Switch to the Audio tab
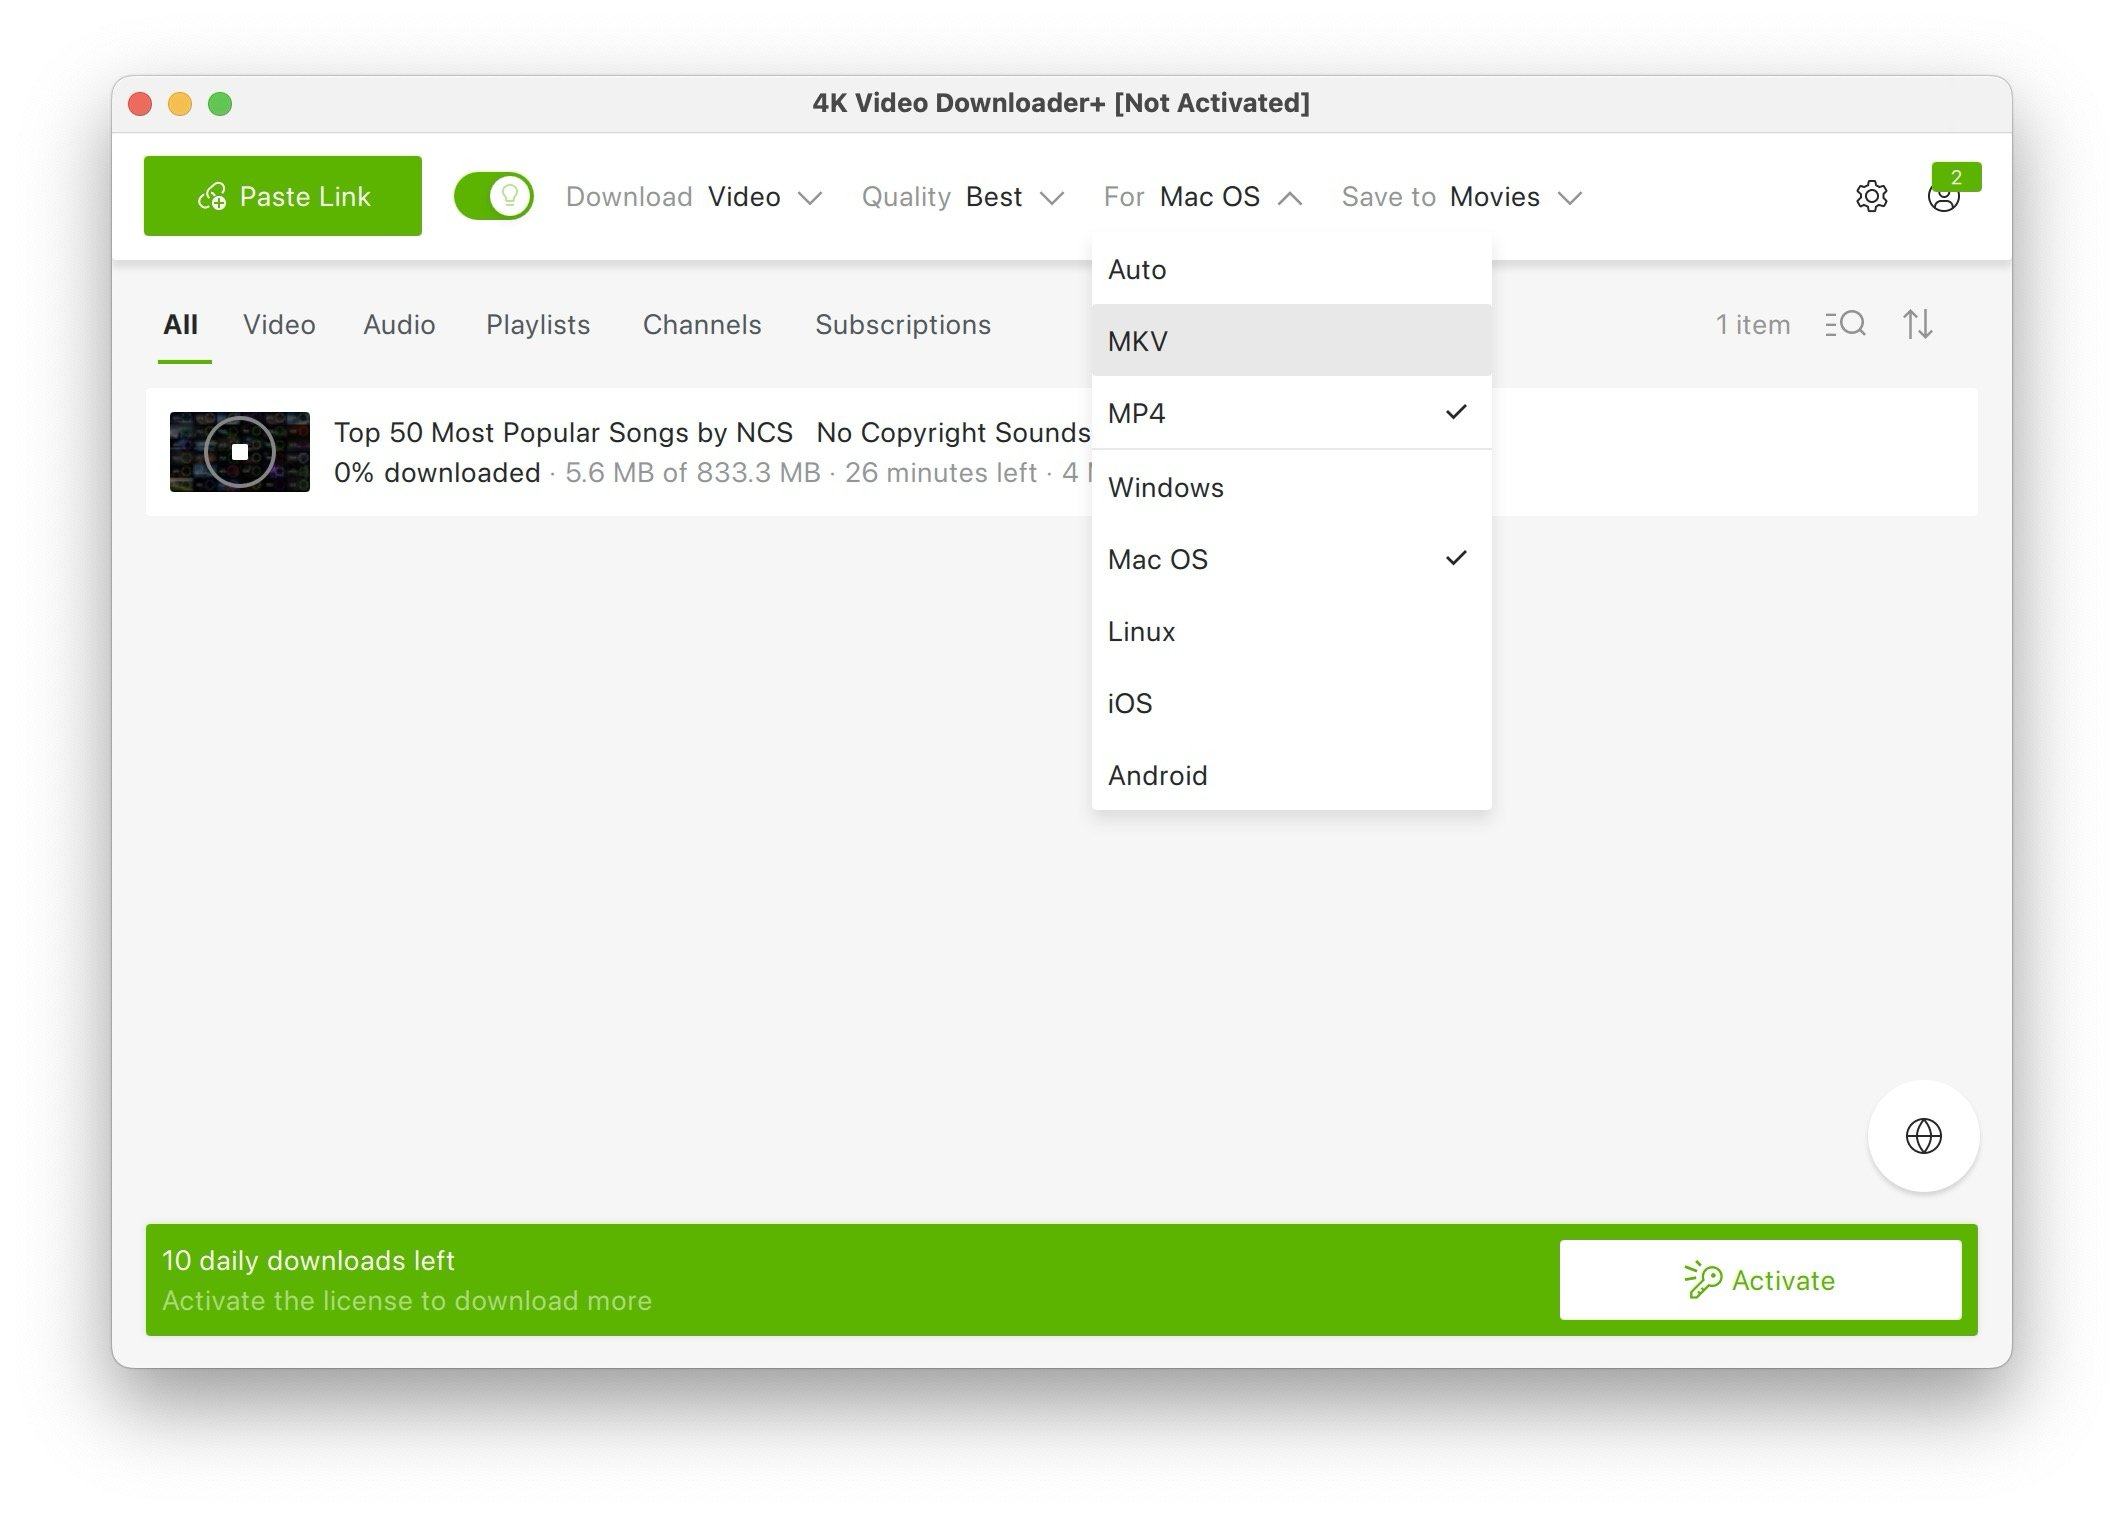The height and width of the screenshot is (1516, 2124). 399,325
